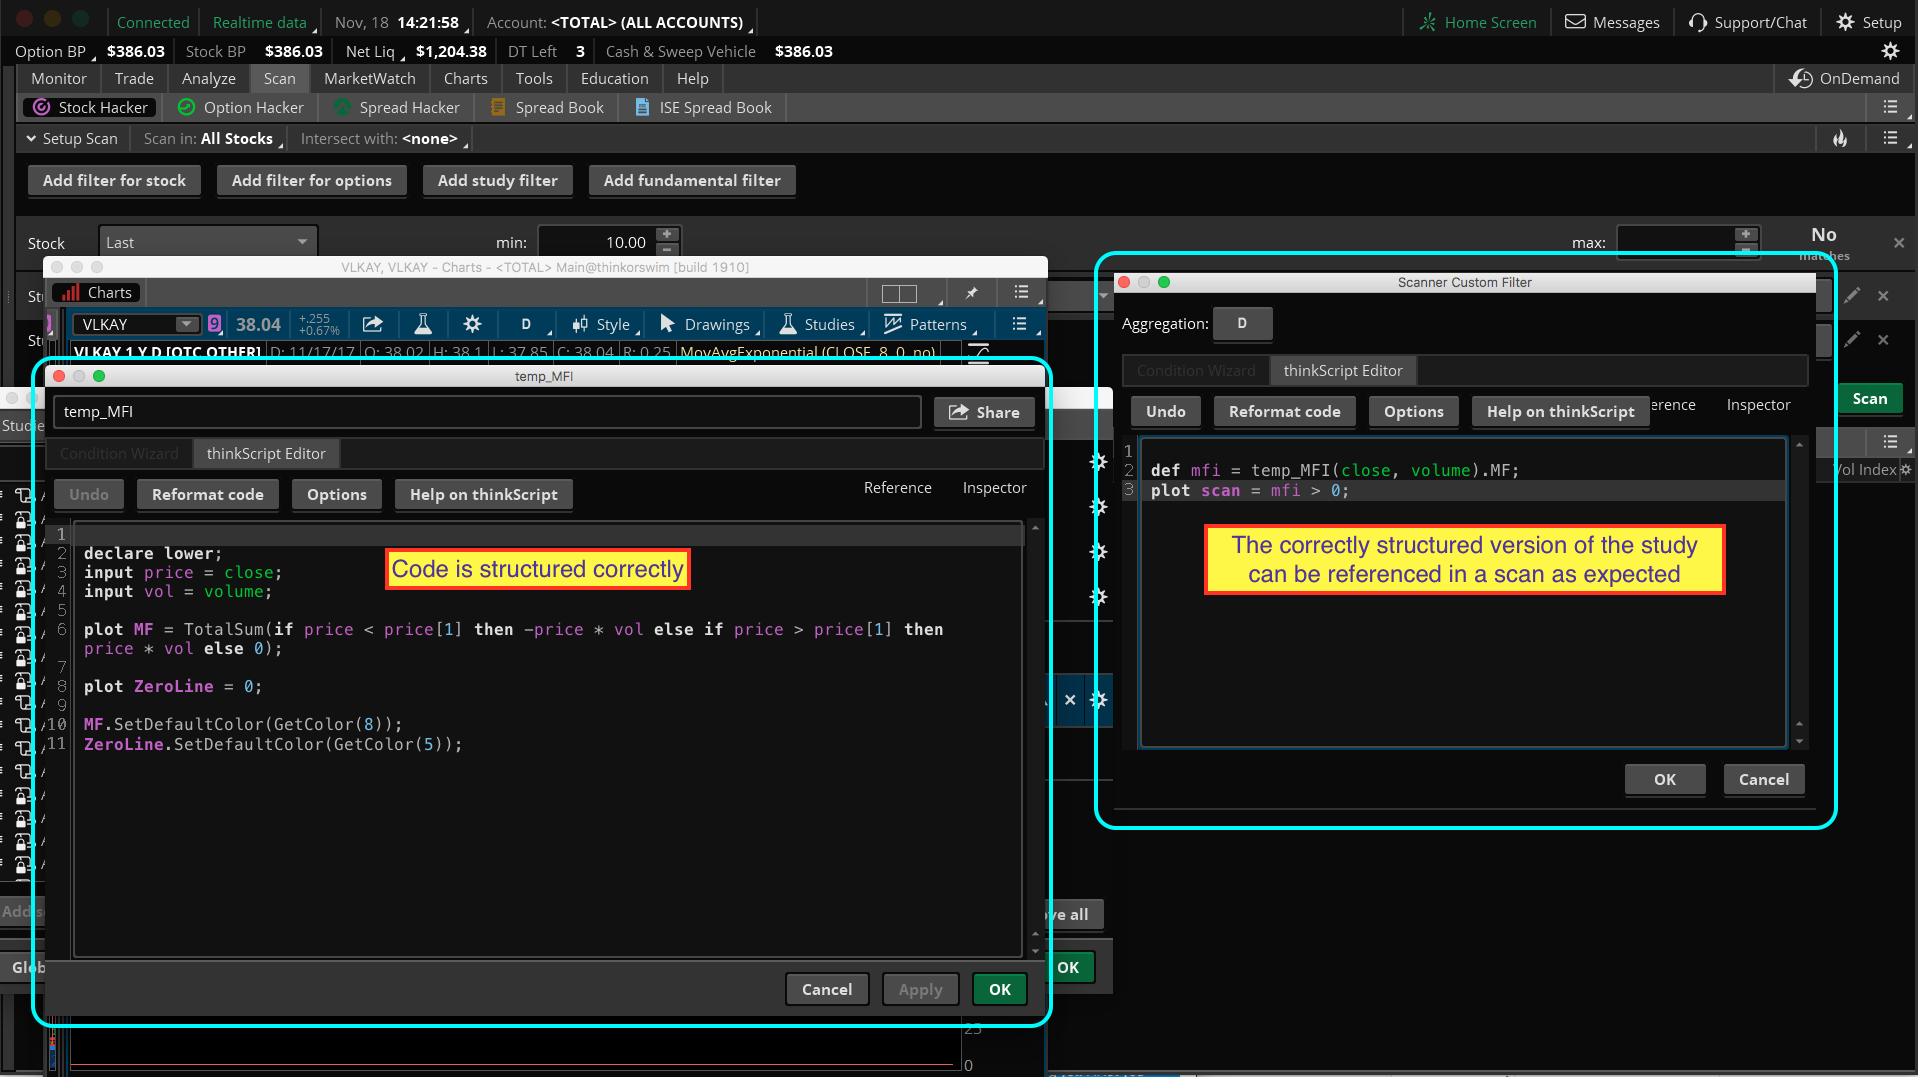This screenshot has height=1077, width=1918.
Task: Open the Studies menu
Action: [x=820, y=324]
